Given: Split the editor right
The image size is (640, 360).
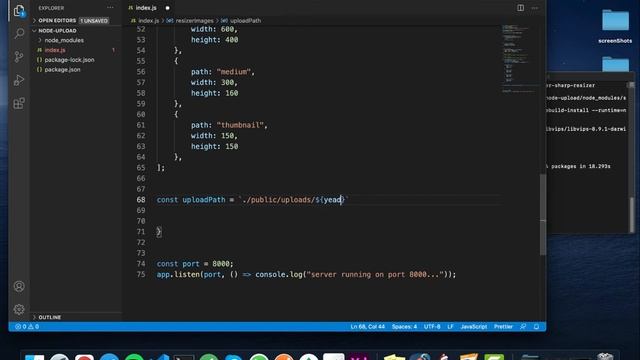Looking at the screenshot, I should tap(520, 8).
